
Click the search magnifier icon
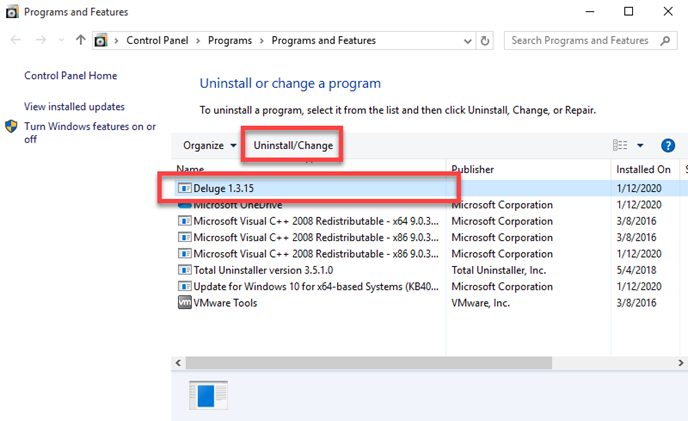point(665,41)
